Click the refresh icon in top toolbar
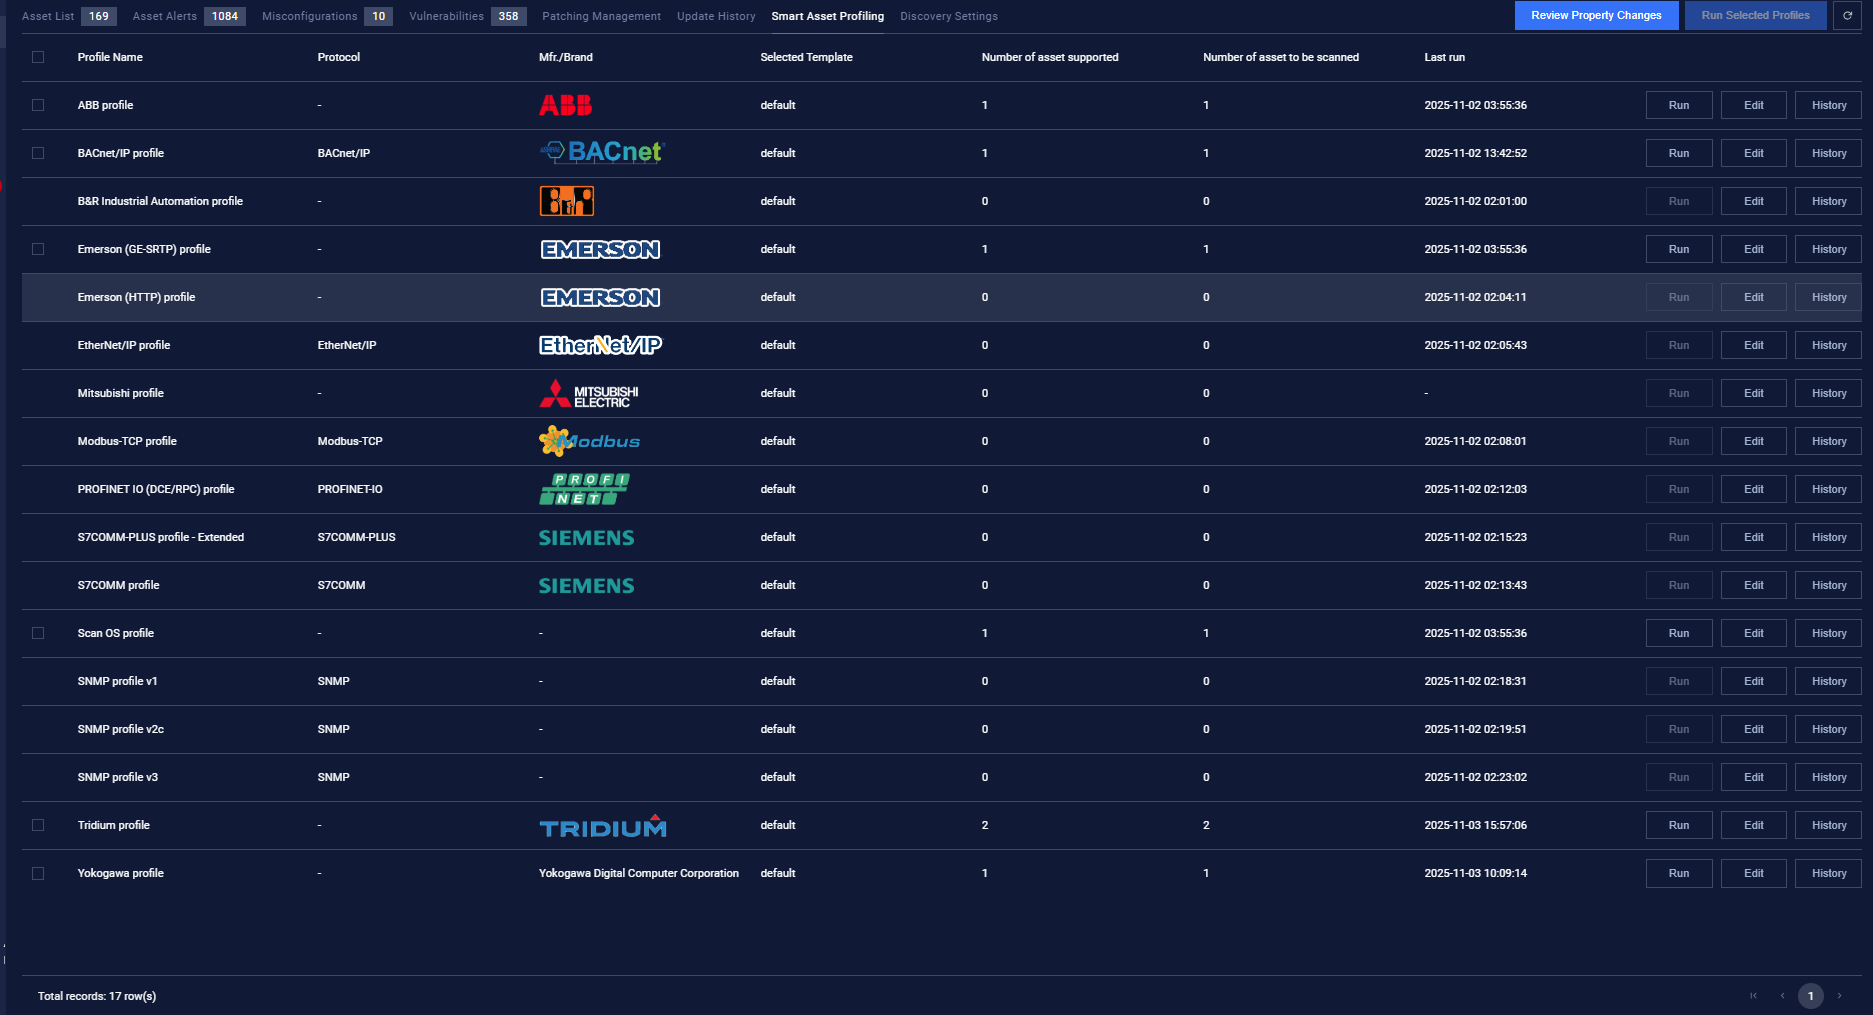The width and height of the screenshot is (1873, 1015). click(x=1847, y=16)
